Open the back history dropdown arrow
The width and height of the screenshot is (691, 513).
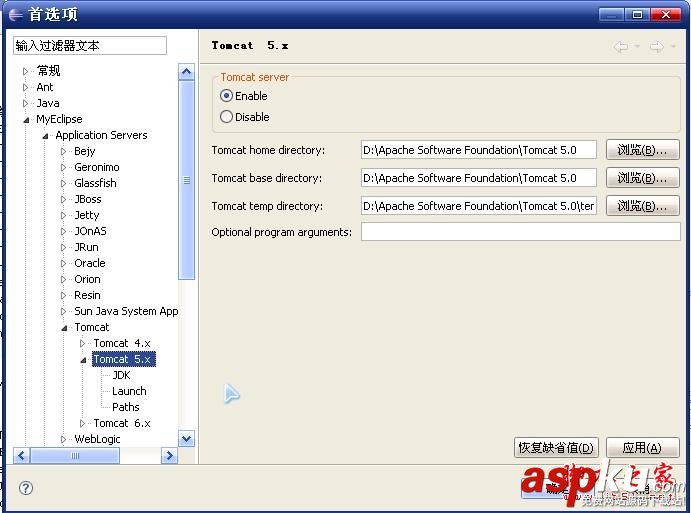pyautogui.click(x=637, y=46)
